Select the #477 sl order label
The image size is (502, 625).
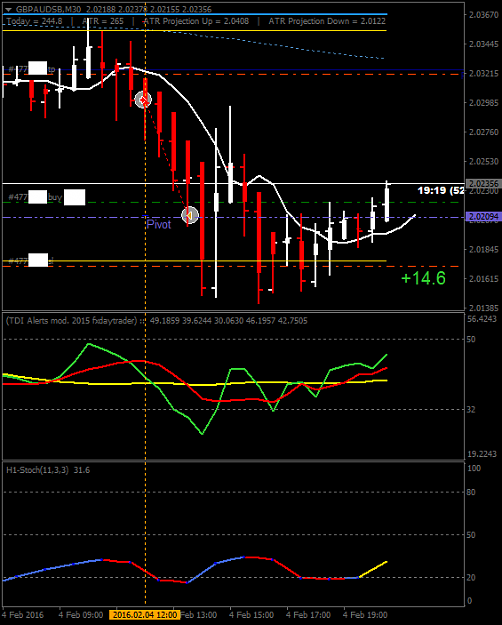[31, 261]
